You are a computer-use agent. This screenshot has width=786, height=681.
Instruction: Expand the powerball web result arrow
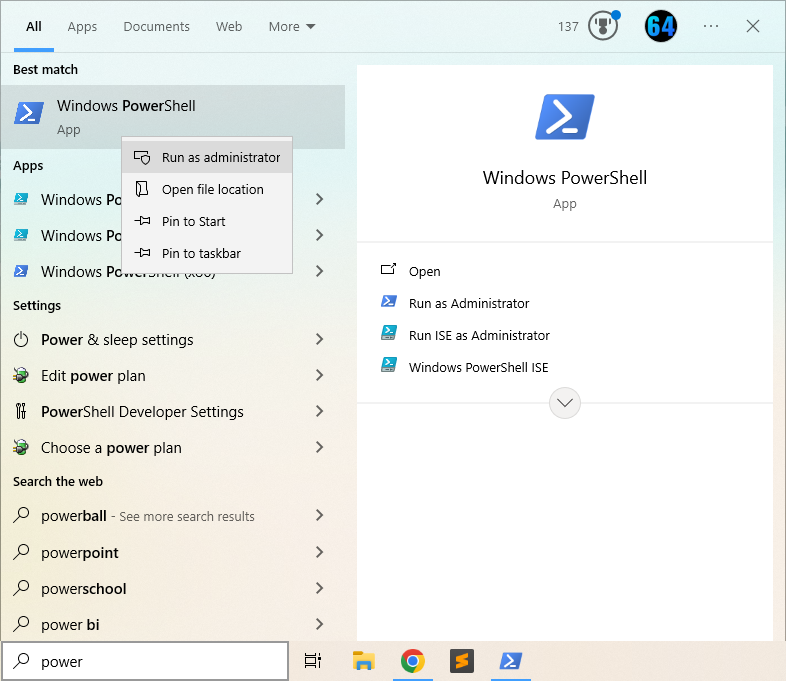pyautogui.click(x=319, y=515)
